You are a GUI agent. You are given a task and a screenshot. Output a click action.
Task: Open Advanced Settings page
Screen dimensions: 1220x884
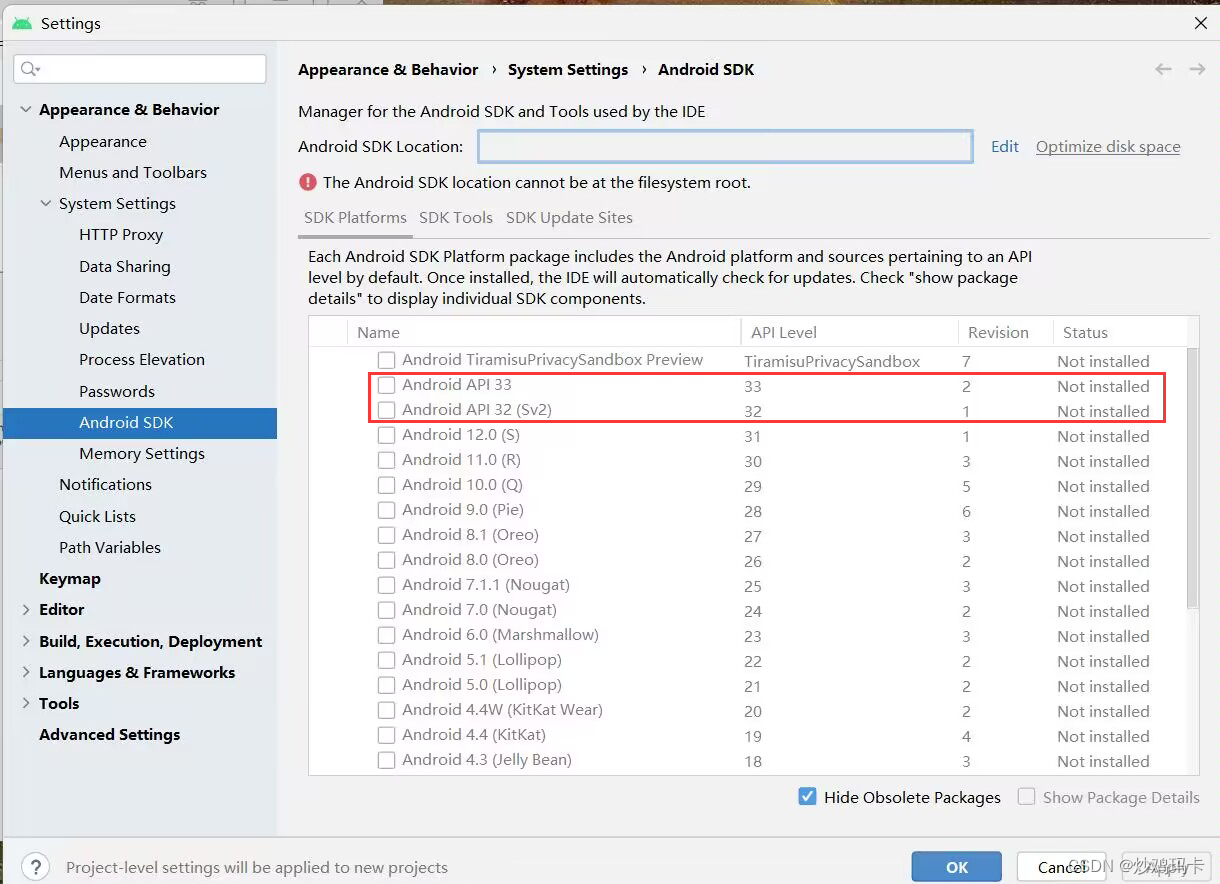point(110,734)
